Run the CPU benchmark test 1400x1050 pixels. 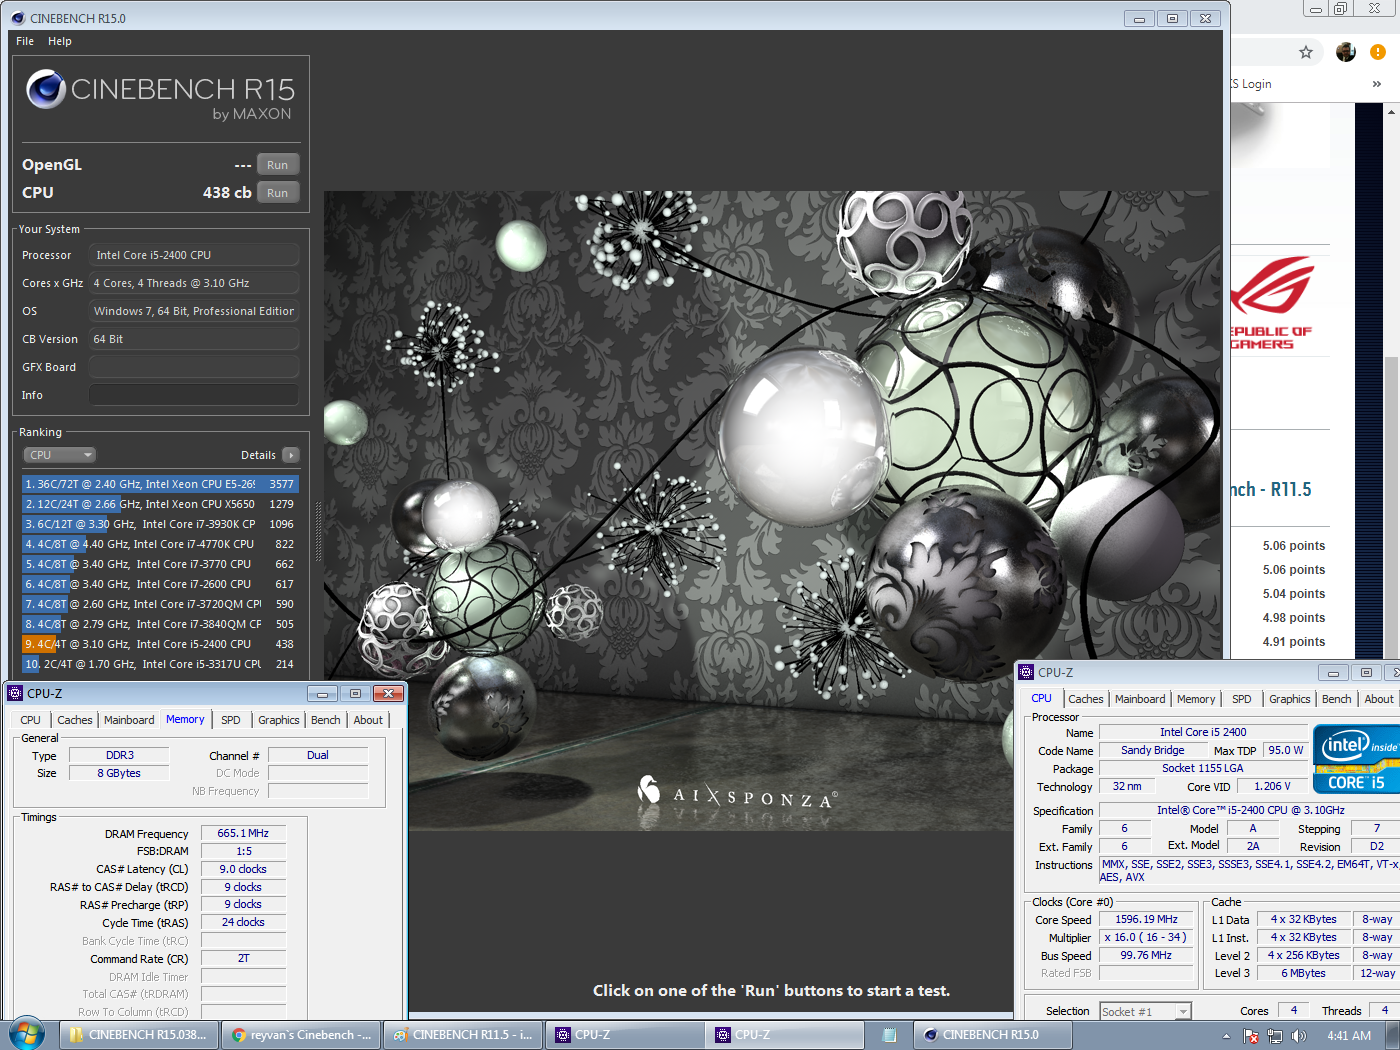pyautogui.click(x=278, y=193)
